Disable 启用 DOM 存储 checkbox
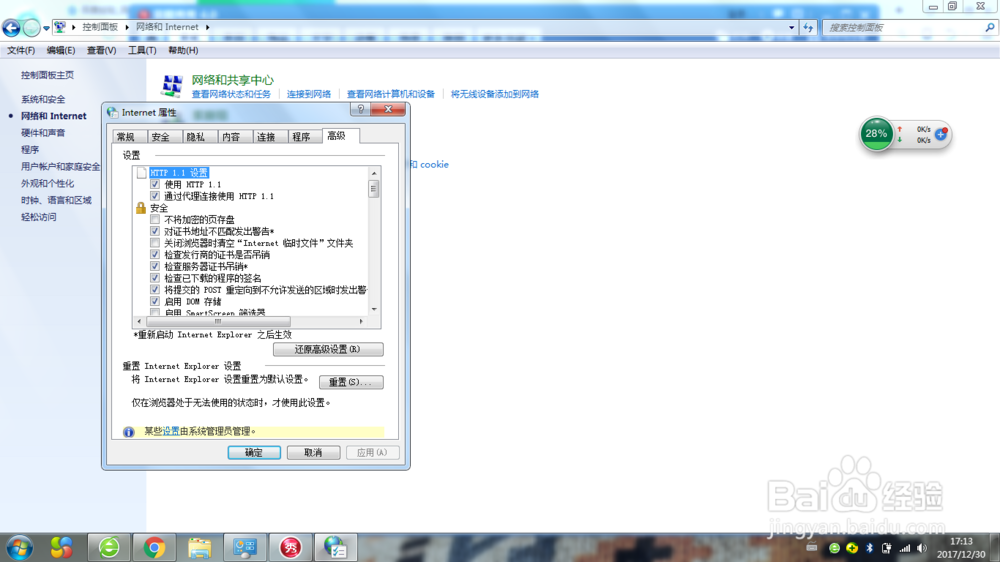The image size is (1000, 562). click(155, 301)
